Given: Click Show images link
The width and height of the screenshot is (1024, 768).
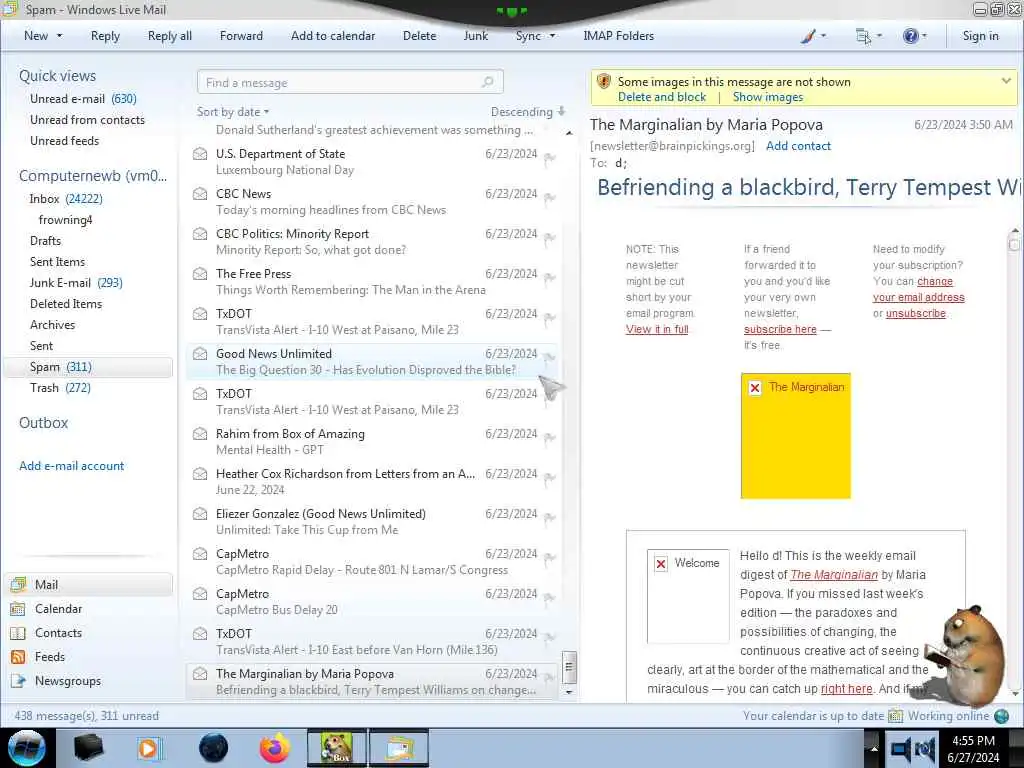Looking at the screenshot, I should pyautogui.click(x=767, y=97).
